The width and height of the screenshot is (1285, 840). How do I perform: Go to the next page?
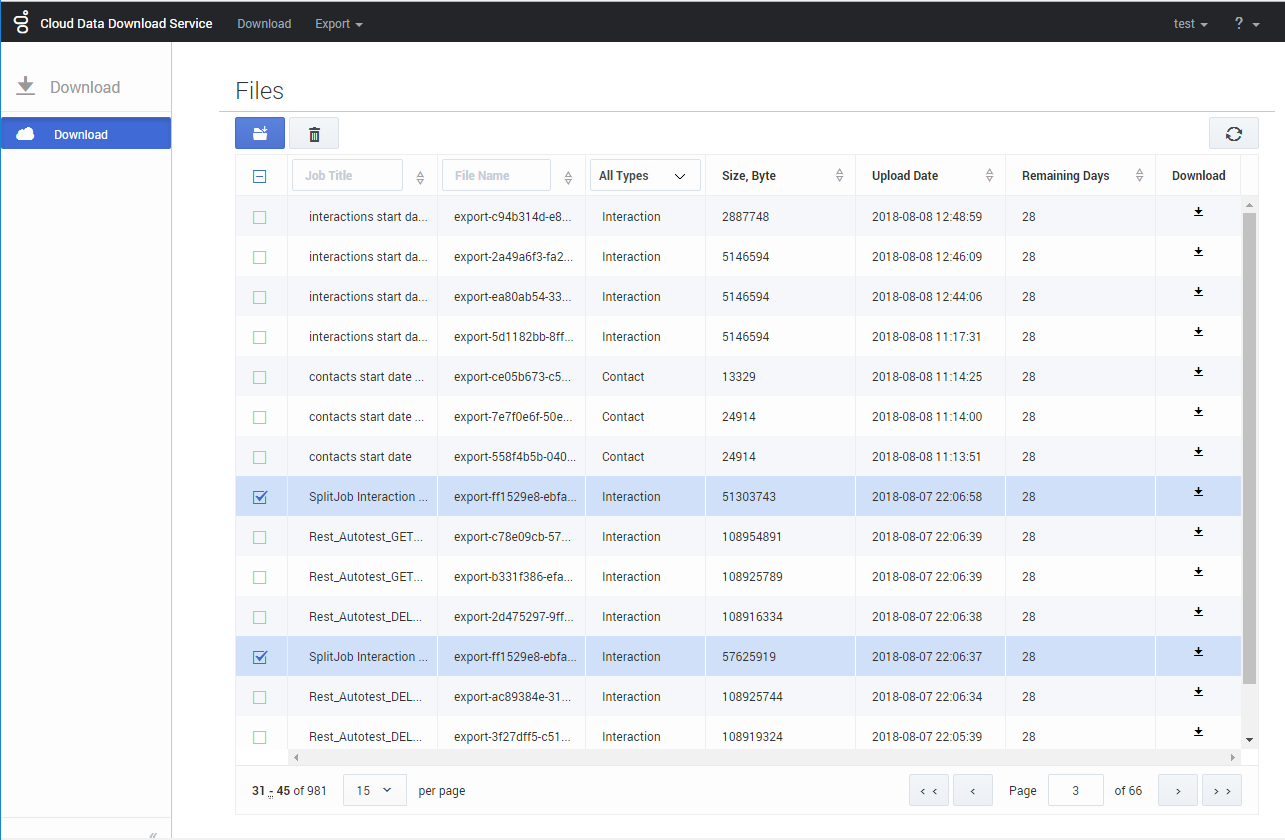[x=1177, y=790]
